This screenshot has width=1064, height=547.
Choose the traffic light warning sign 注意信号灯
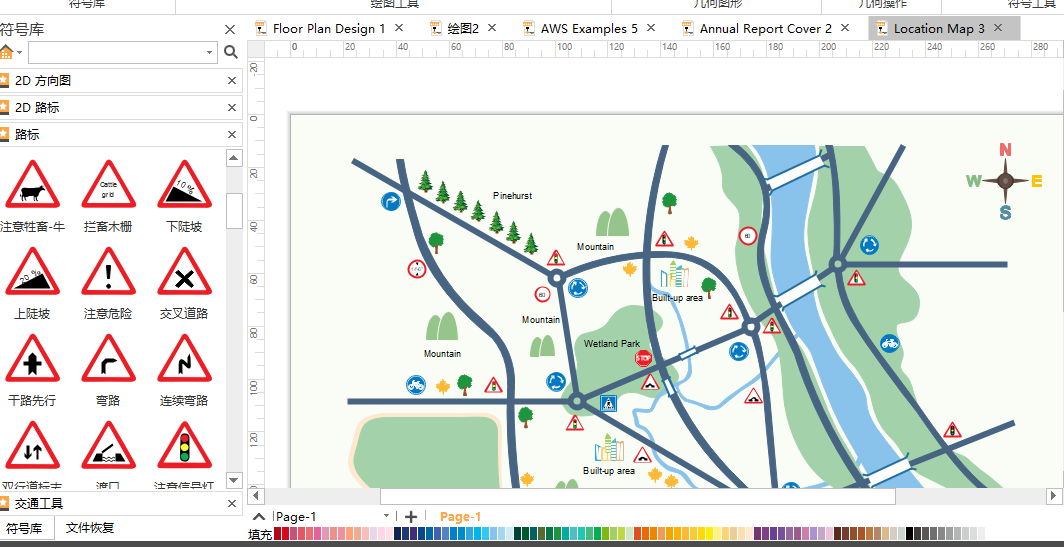click(x=185, y=445)
